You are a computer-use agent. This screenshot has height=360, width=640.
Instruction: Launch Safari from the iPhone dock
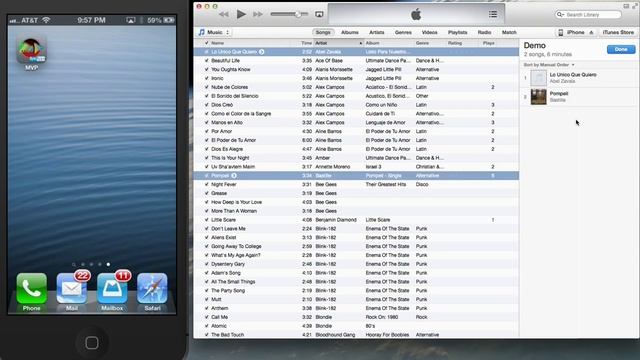[x=152, y=288]
